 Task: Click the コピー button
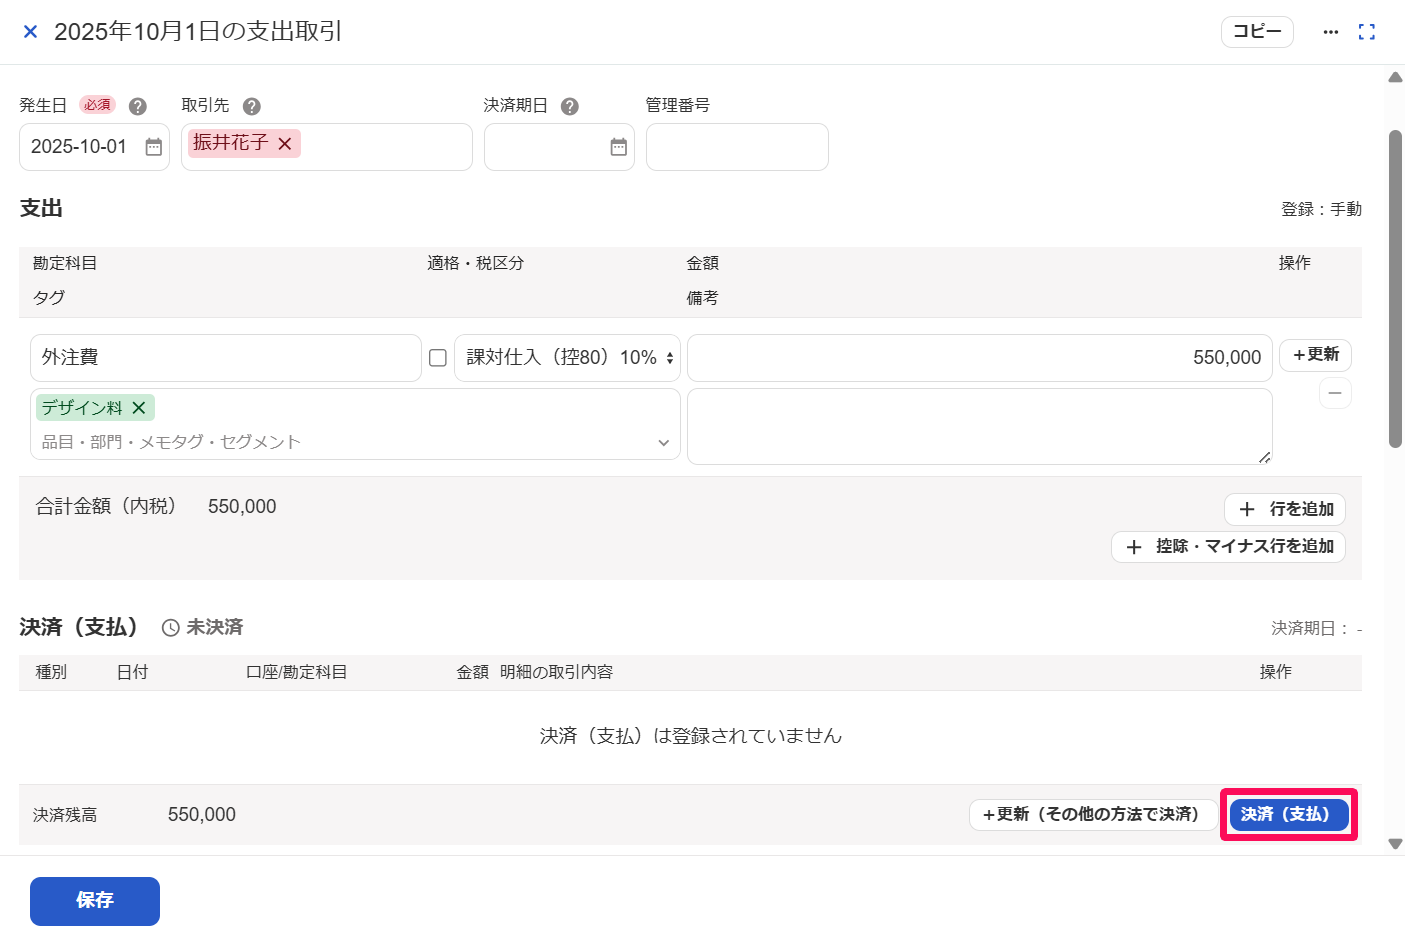[1257, 32]
